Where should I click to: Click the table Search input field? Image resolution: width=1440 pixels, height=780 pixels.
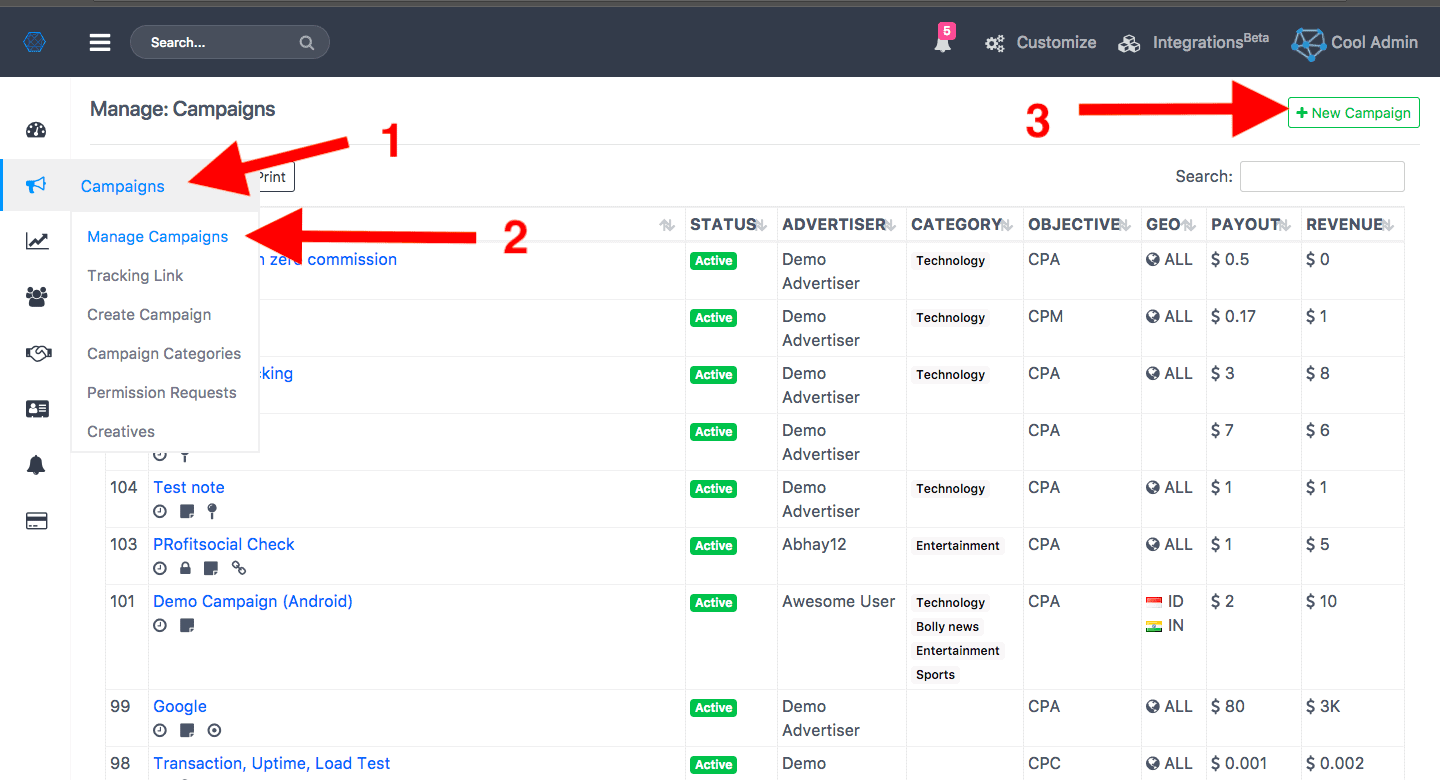[x=1321, y=176]
